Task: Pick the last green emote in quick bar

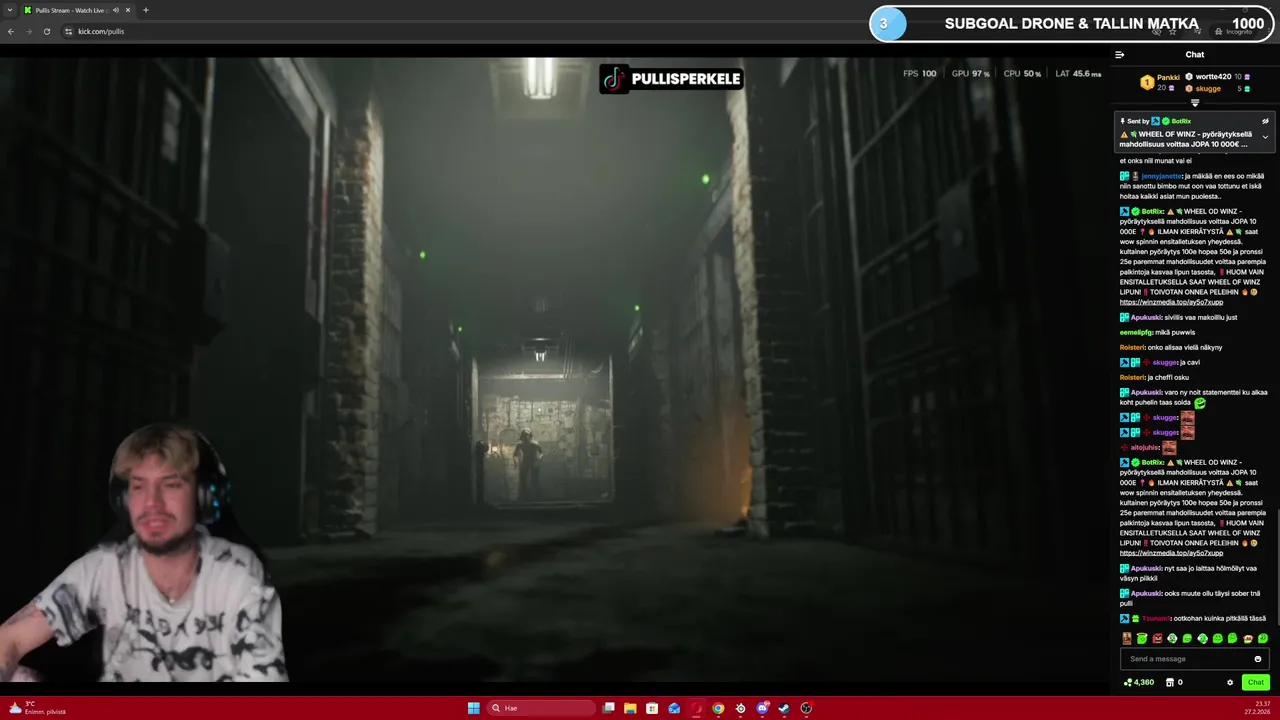Action: pyautogui.click(x=1263, y=639)
